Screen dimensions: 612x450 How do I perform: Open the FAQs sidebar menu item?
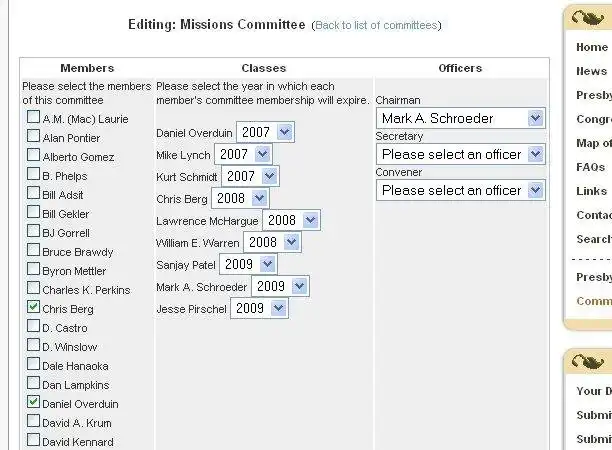pyautogui.click(x=591, y=167)
